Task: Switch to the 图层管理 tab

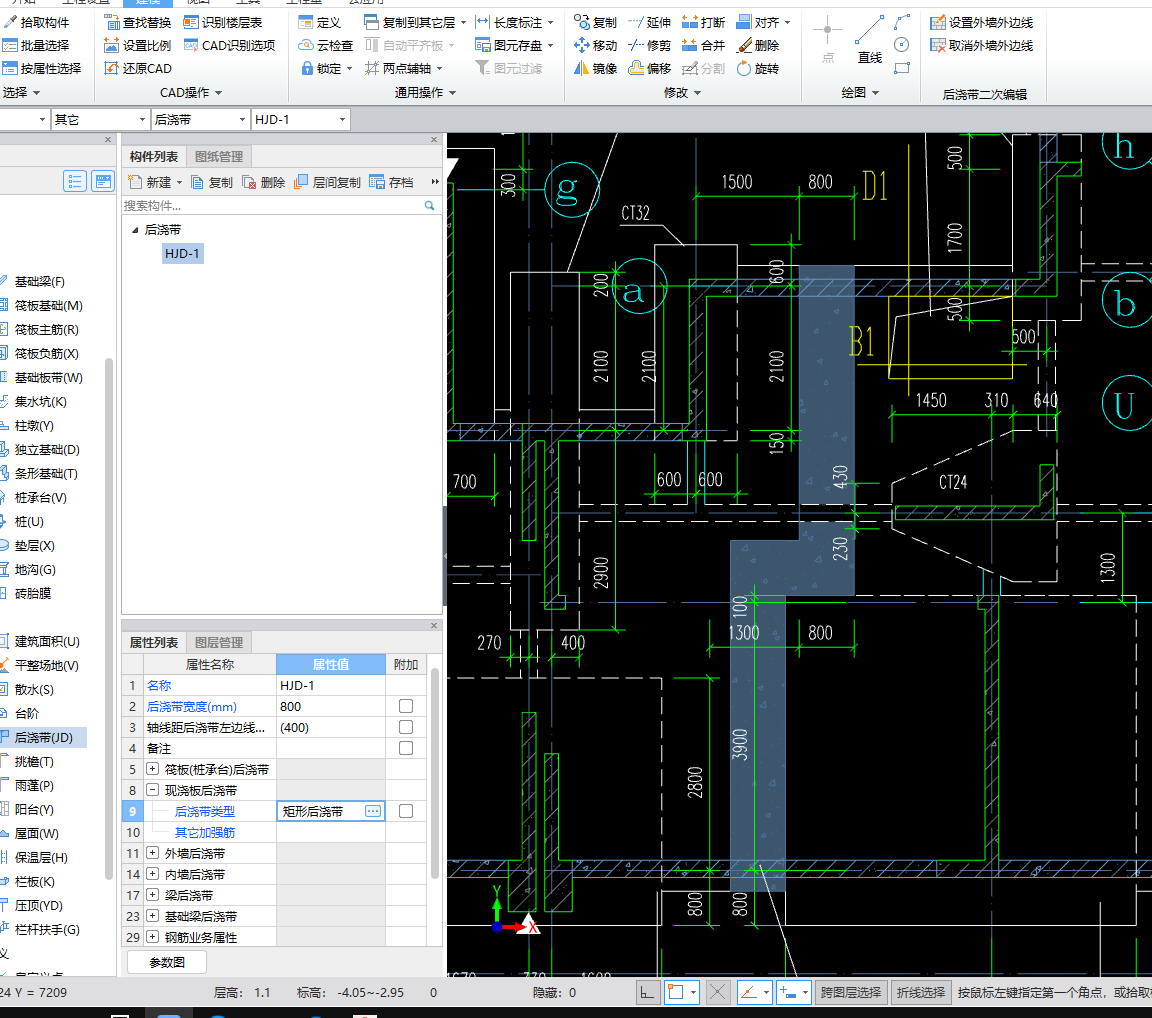Action: (219, 643)
